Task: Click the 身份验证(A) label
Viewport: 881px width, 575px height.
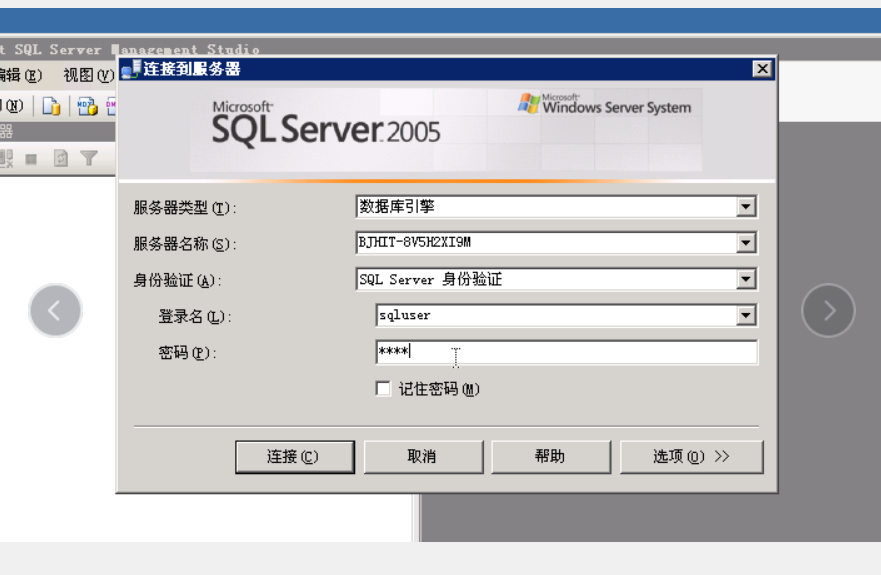Action: (178, 280)
